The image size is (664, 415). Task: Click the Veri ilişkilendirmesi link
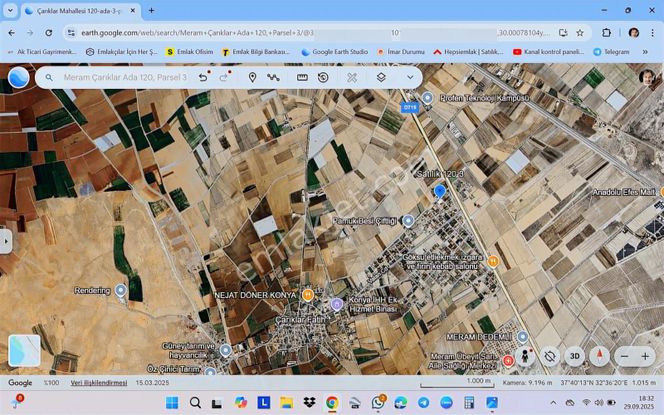98,382
